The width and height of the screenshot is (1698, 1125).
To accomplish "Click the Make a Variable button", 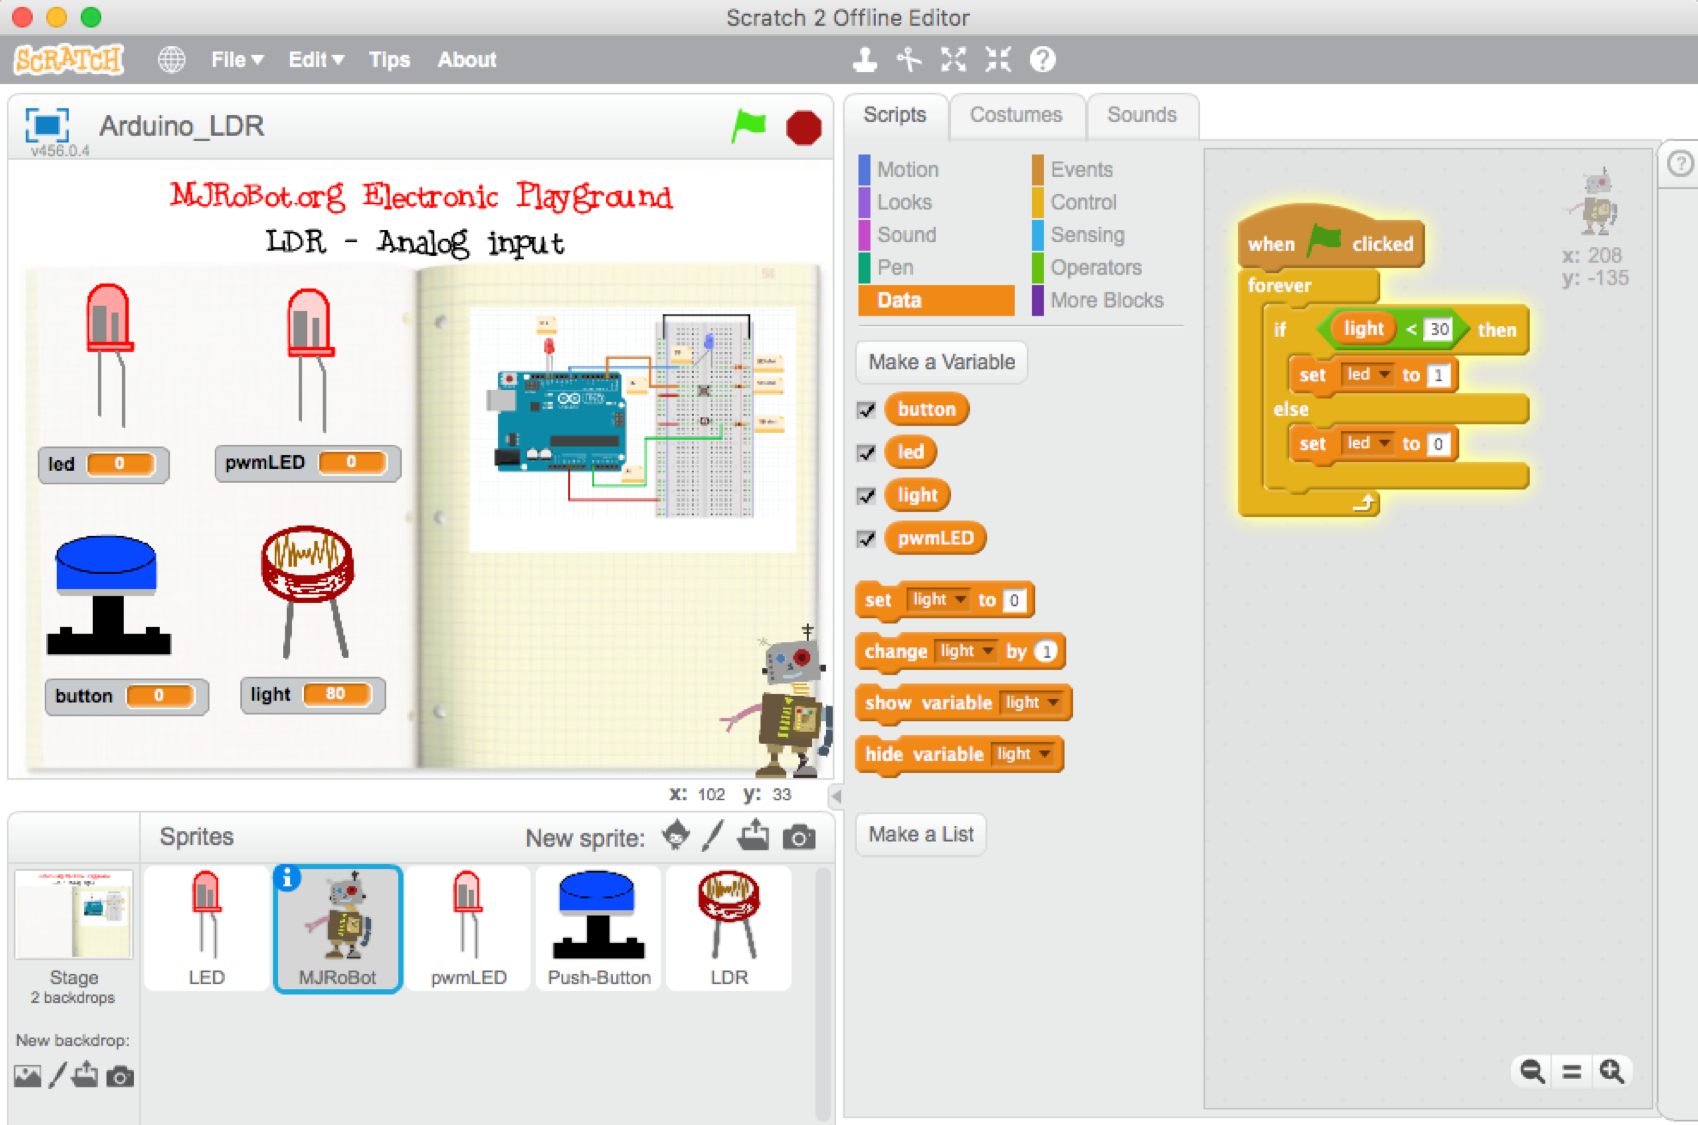I will coord(940,362).
